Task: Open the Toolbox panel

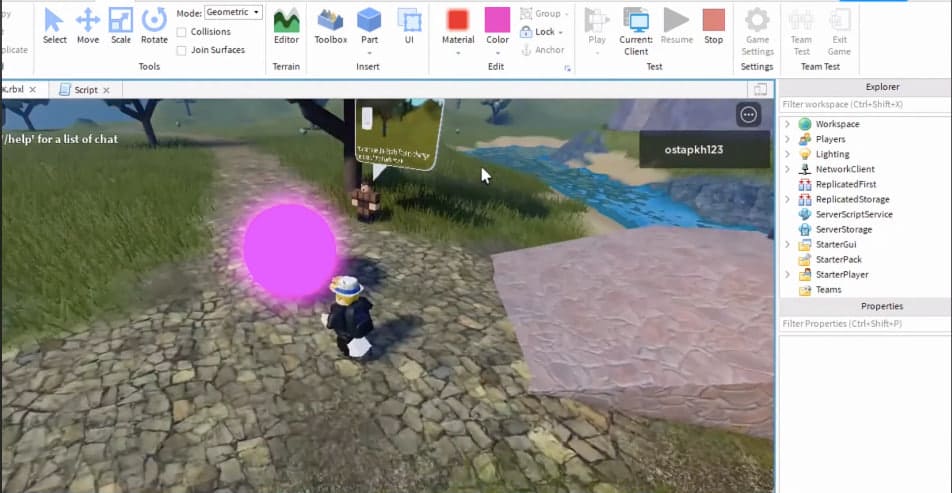Action: pos(331,26)
